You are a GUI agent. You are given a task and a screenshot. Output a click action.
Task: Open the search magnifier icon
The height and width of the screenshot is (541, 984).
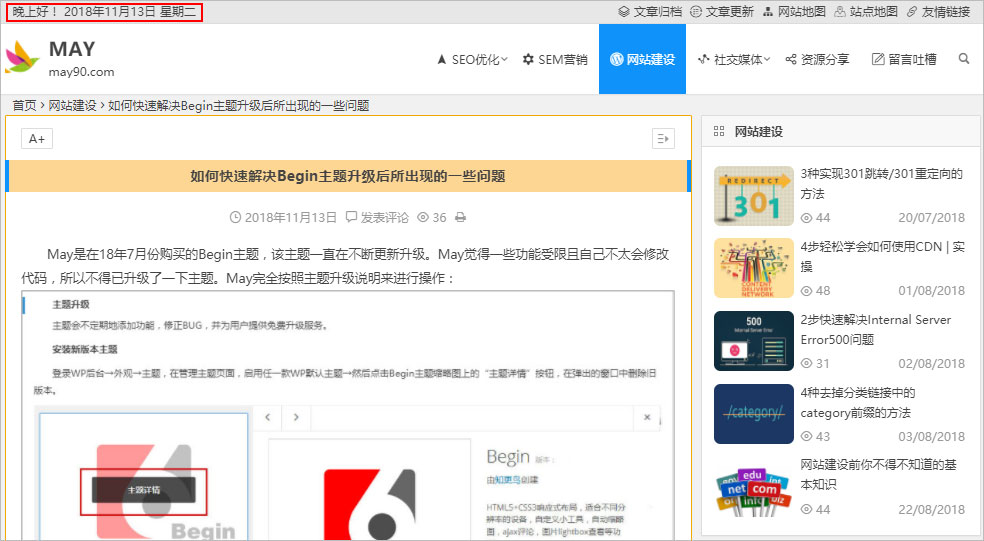click(964, 59)
